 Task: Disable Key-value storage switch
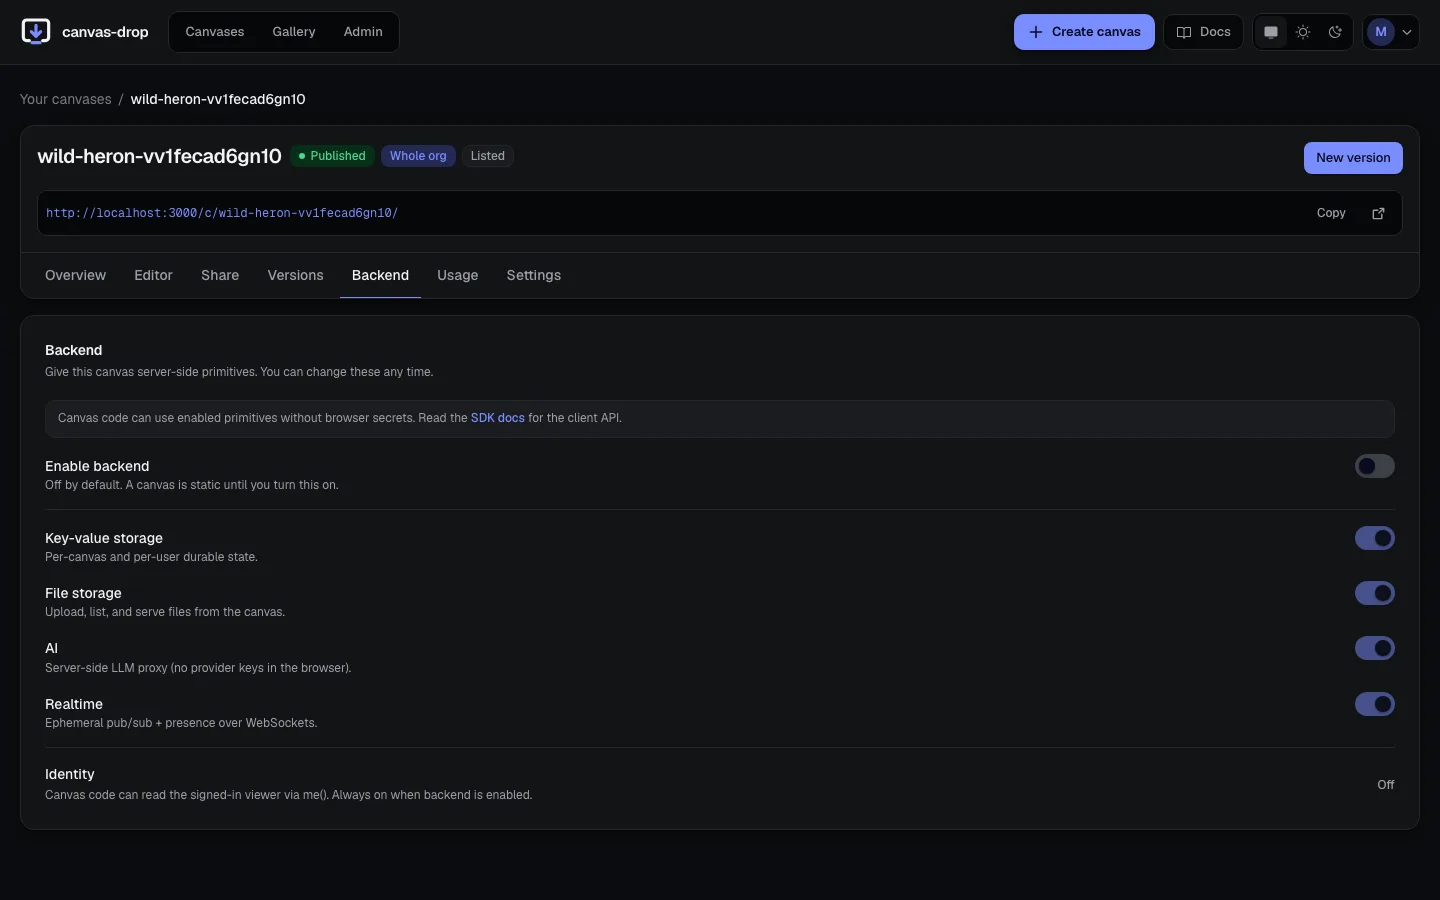coord(1375,538)
